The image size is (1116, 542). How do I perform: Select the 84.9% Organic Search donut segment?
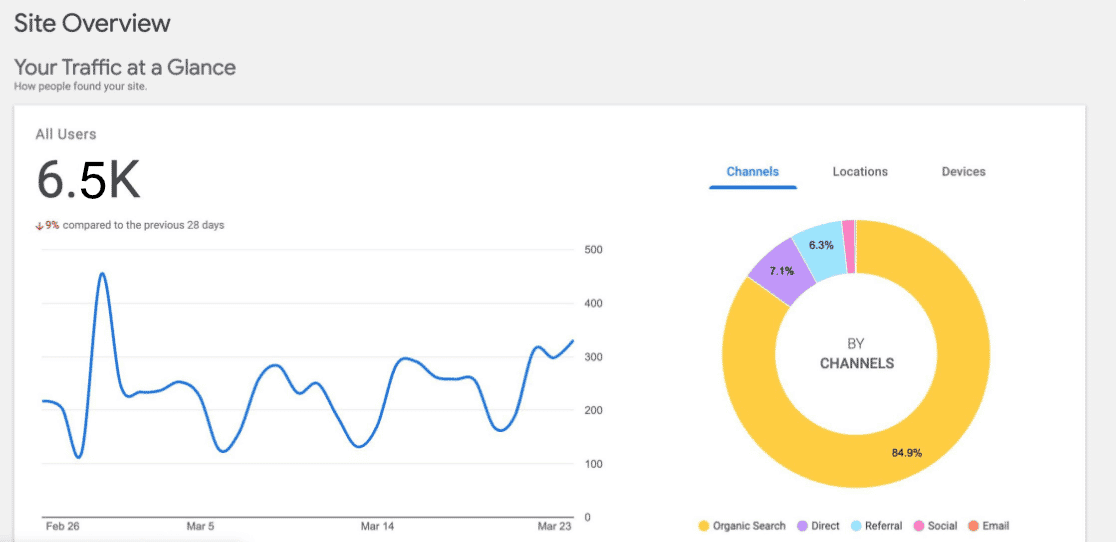[907, 453]
